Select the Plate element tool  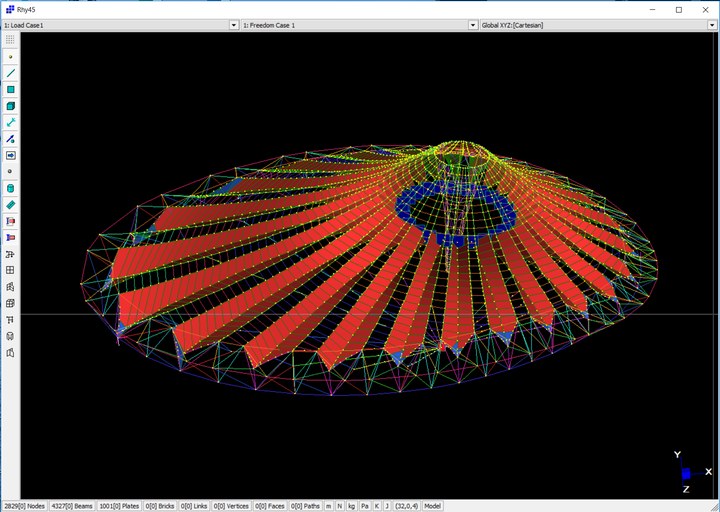coord(10,90)
